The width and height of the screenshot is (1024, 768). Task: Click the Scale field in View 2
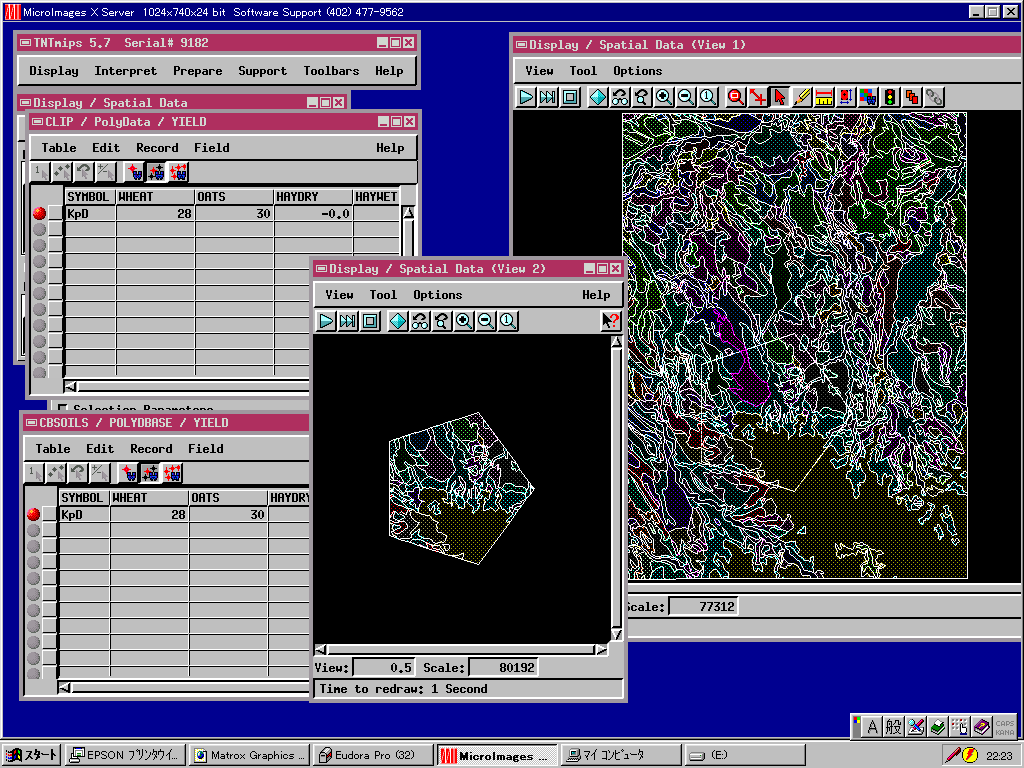tap(503, 667)
